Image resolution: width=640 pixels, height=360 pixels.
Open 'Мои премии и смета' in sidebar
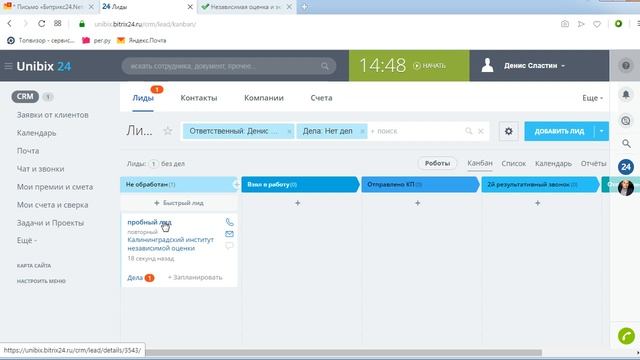click(55, 187)
